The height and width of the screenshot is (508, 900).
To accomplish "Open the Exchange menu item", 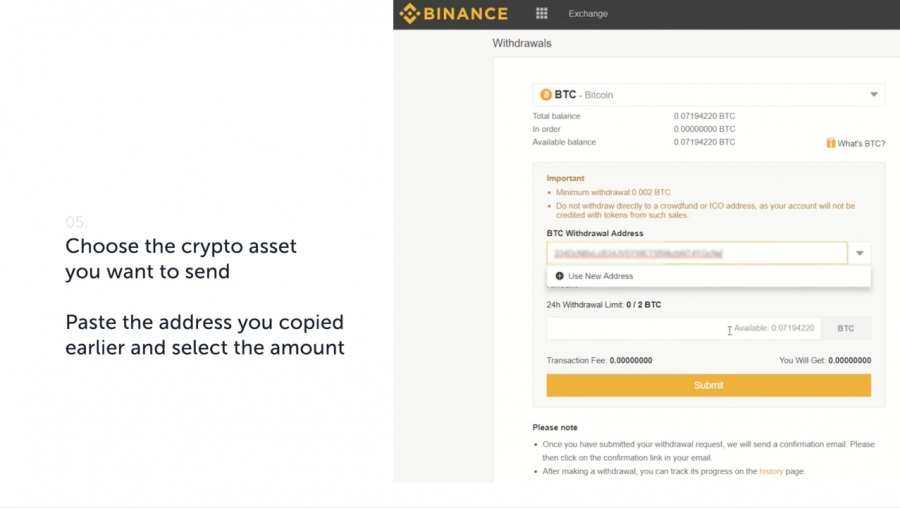I will coord(588,14).
